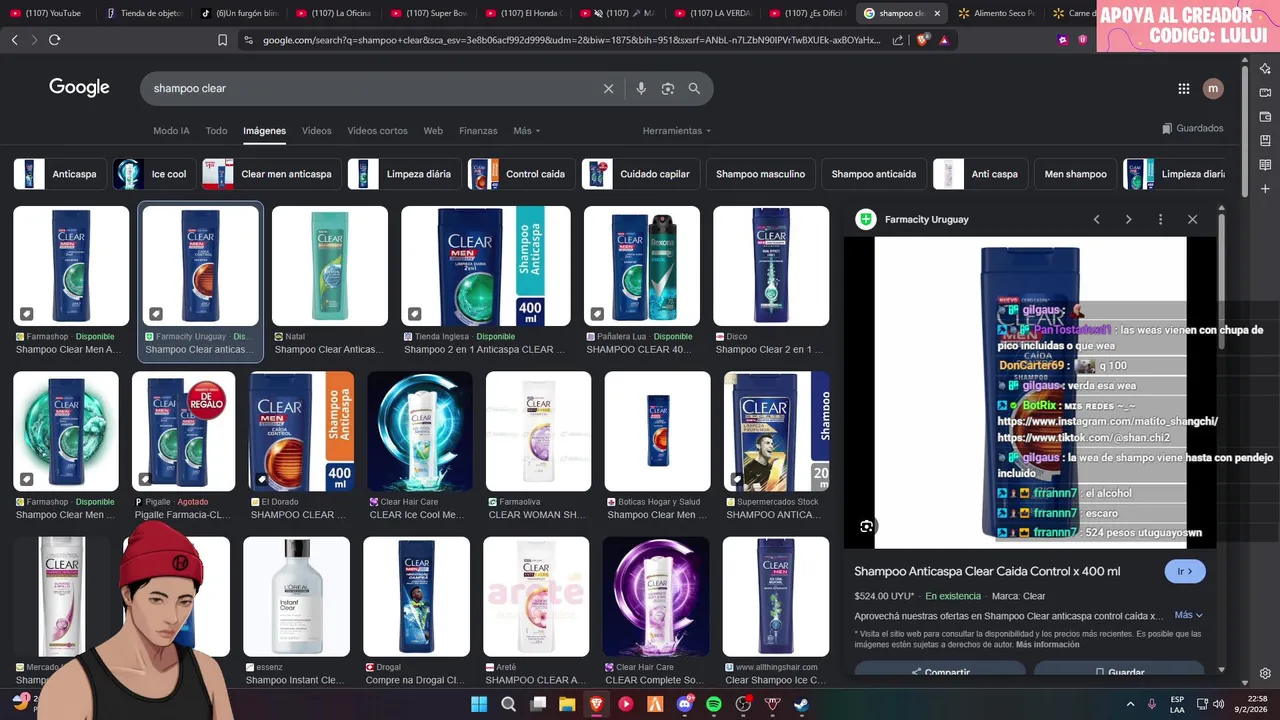
Task: Go back with the browser back arrow
Action: pyautogui.click(x=14, y=40)
